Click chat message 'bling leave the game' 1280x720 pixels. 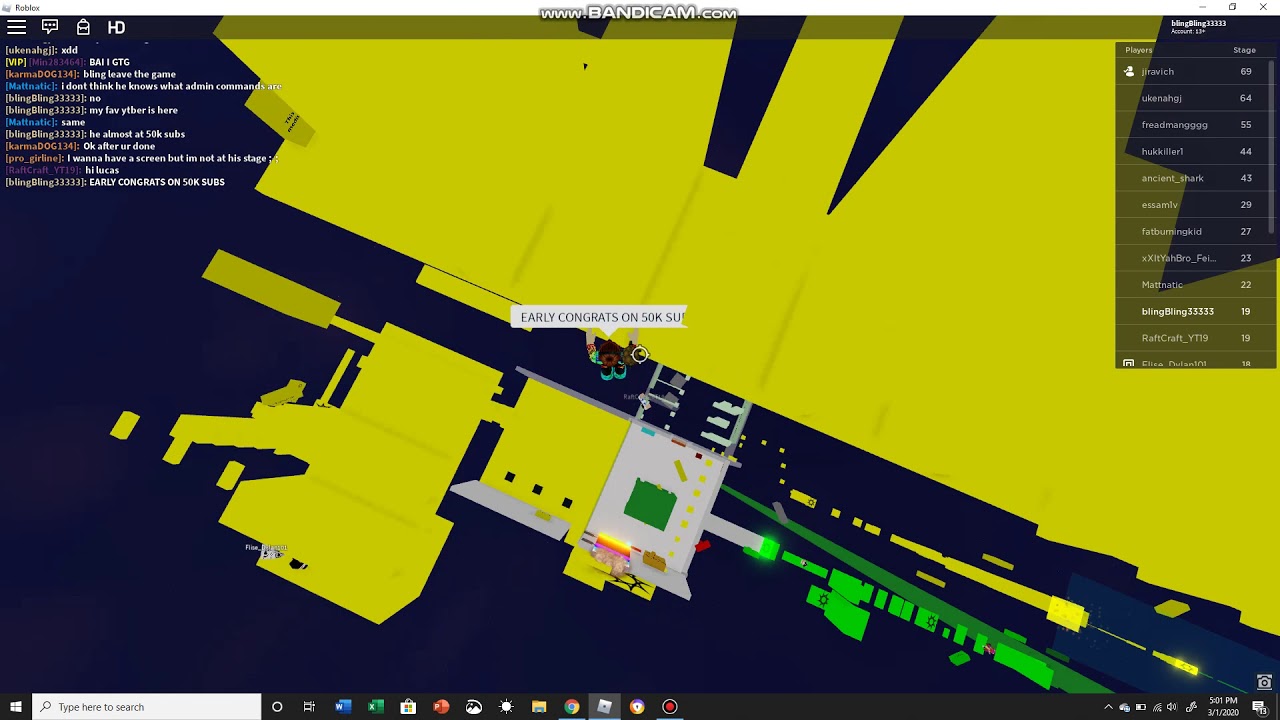pos(129,74)
